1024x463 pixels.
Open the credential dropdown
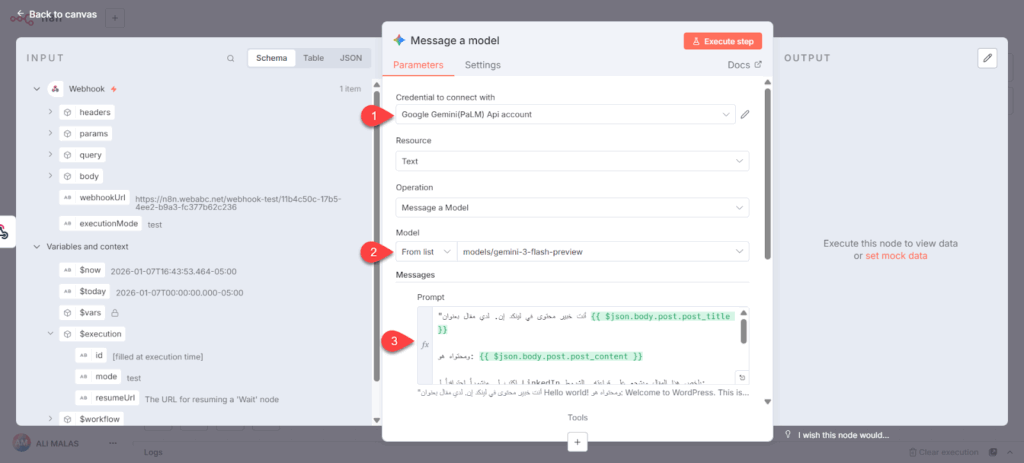[x=565, y=114]
